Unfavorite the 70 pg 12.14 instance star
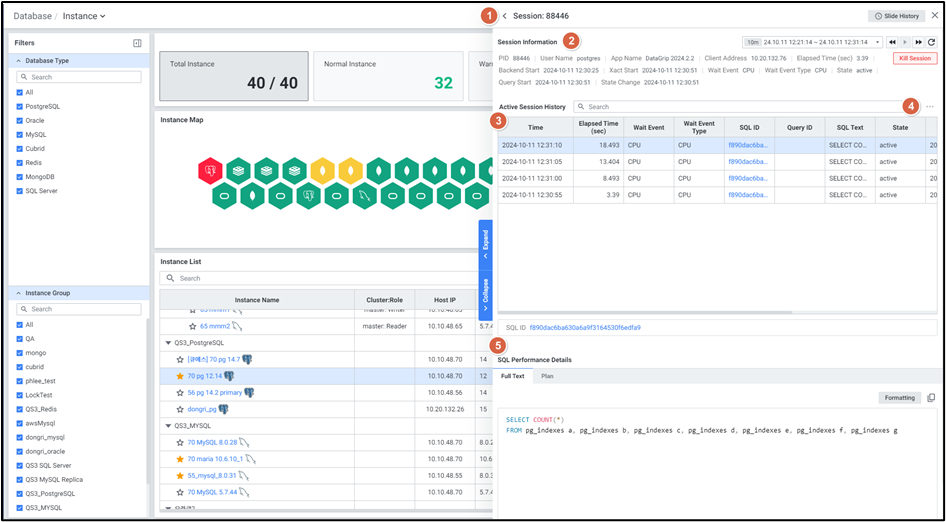This screenshot has height=522, width=946. pyautogui.click(x=181, y=376)
